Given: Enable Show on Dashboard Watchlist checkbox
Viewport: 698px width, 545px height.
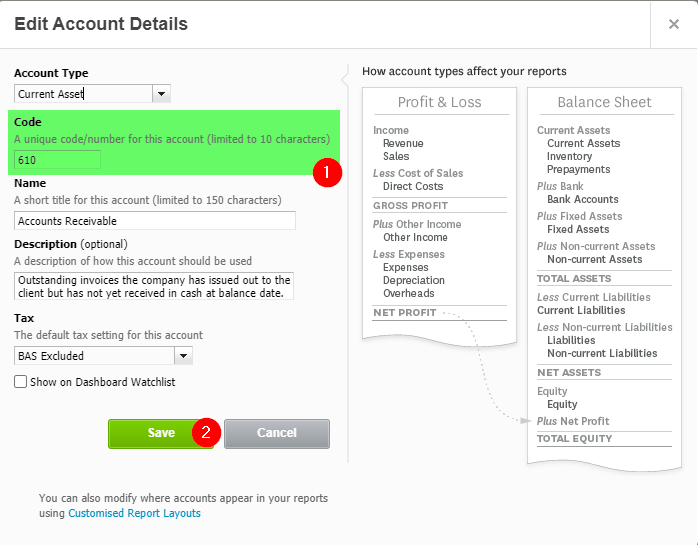Looking at the screenshot, I should tap(20, 382).
